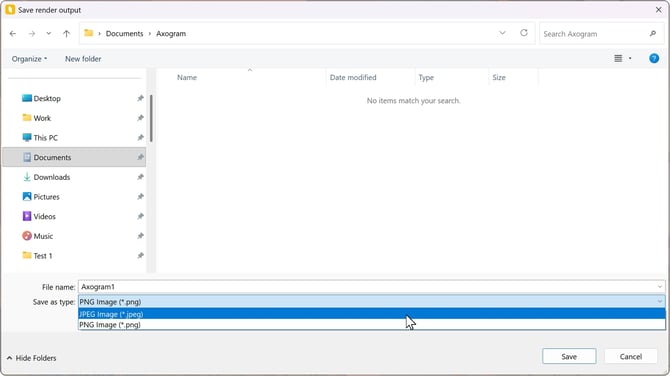Choose JPEG Image (*.jpeg) from list
670x376 pixels.
tap(371, 314)
